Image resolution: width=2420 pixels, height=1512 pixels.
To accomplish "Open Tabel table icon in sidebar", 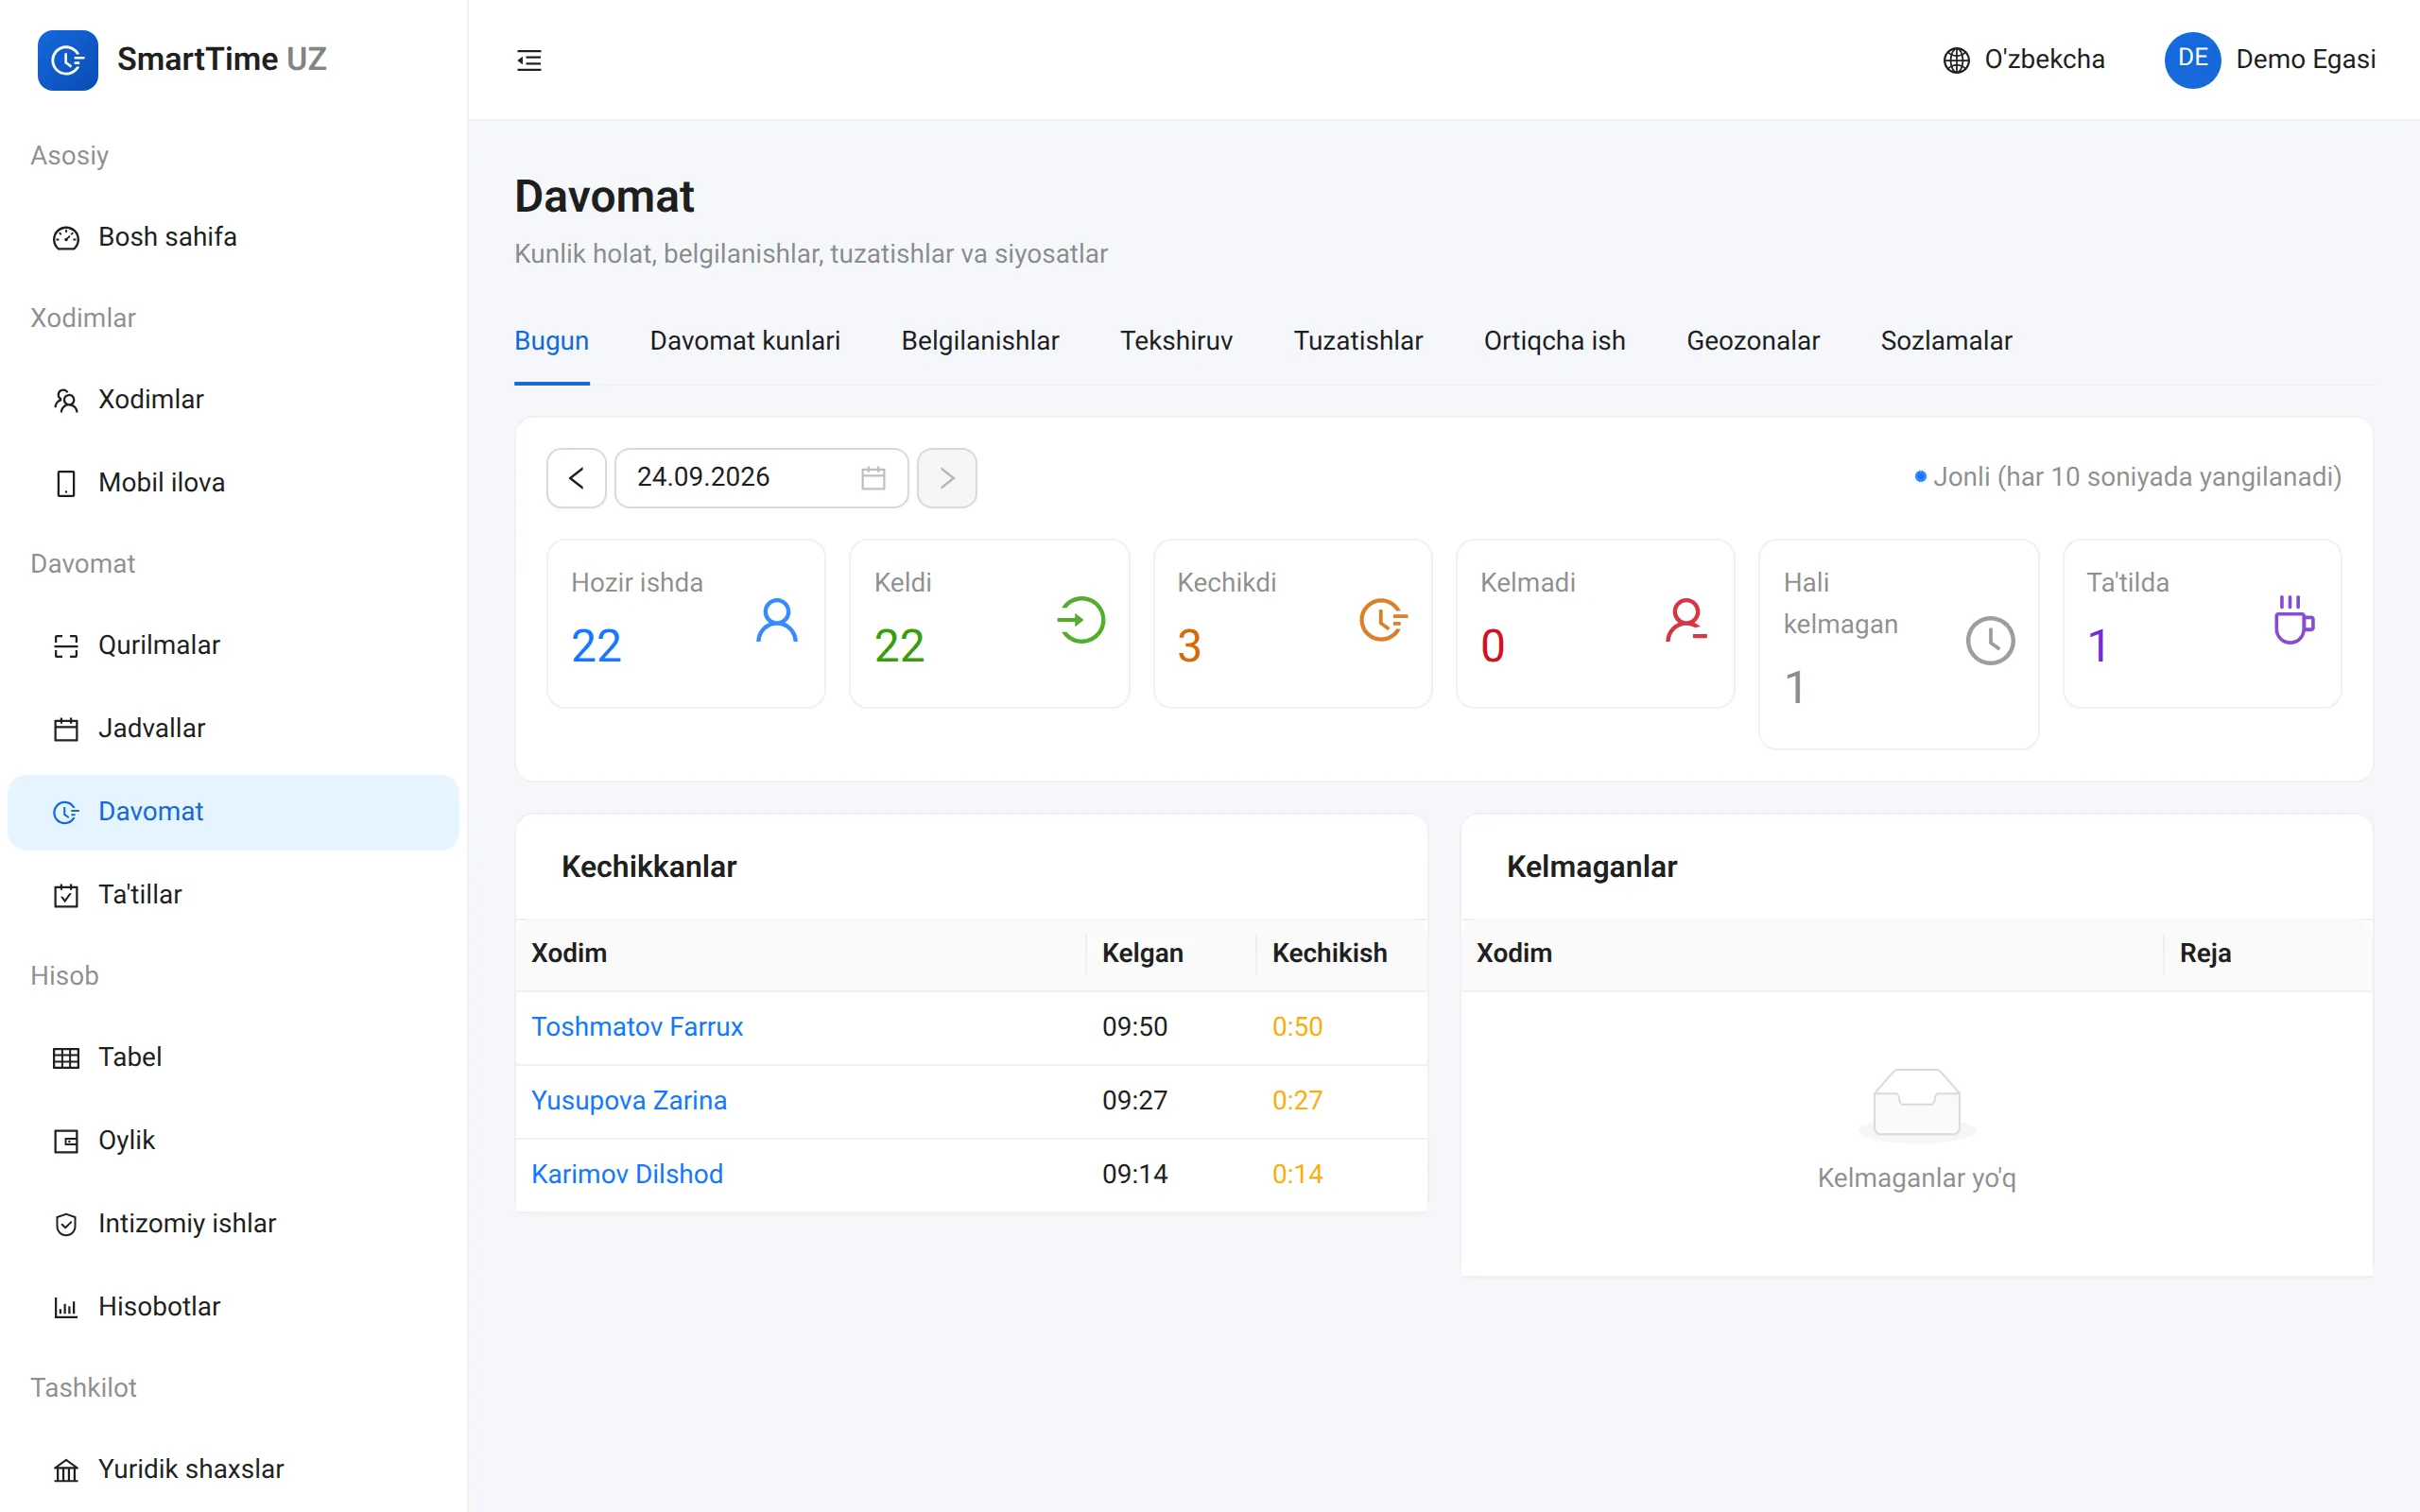I will point(66,1058).
